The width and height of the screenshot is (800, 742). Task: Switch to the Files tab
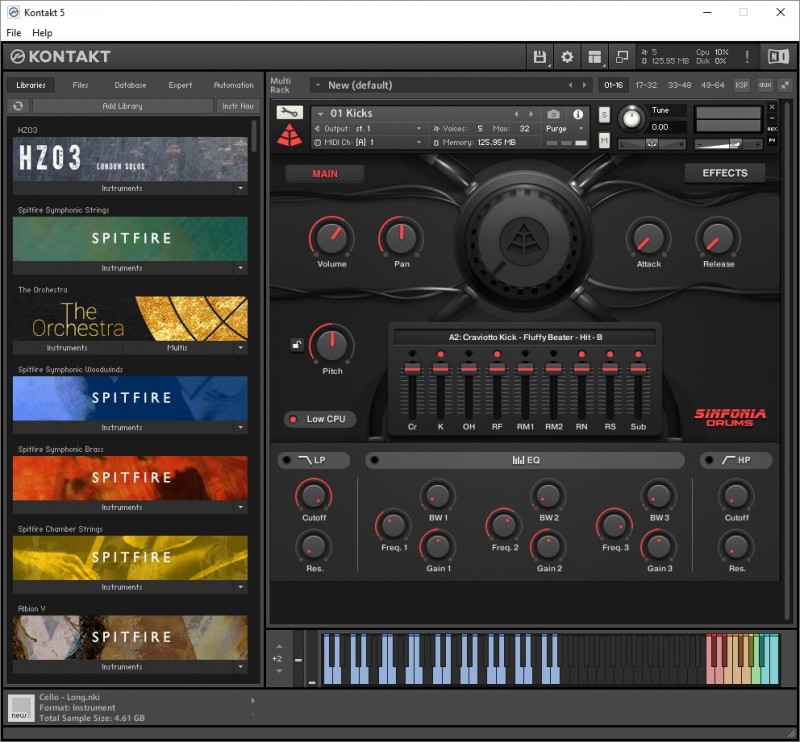[80, 85]
